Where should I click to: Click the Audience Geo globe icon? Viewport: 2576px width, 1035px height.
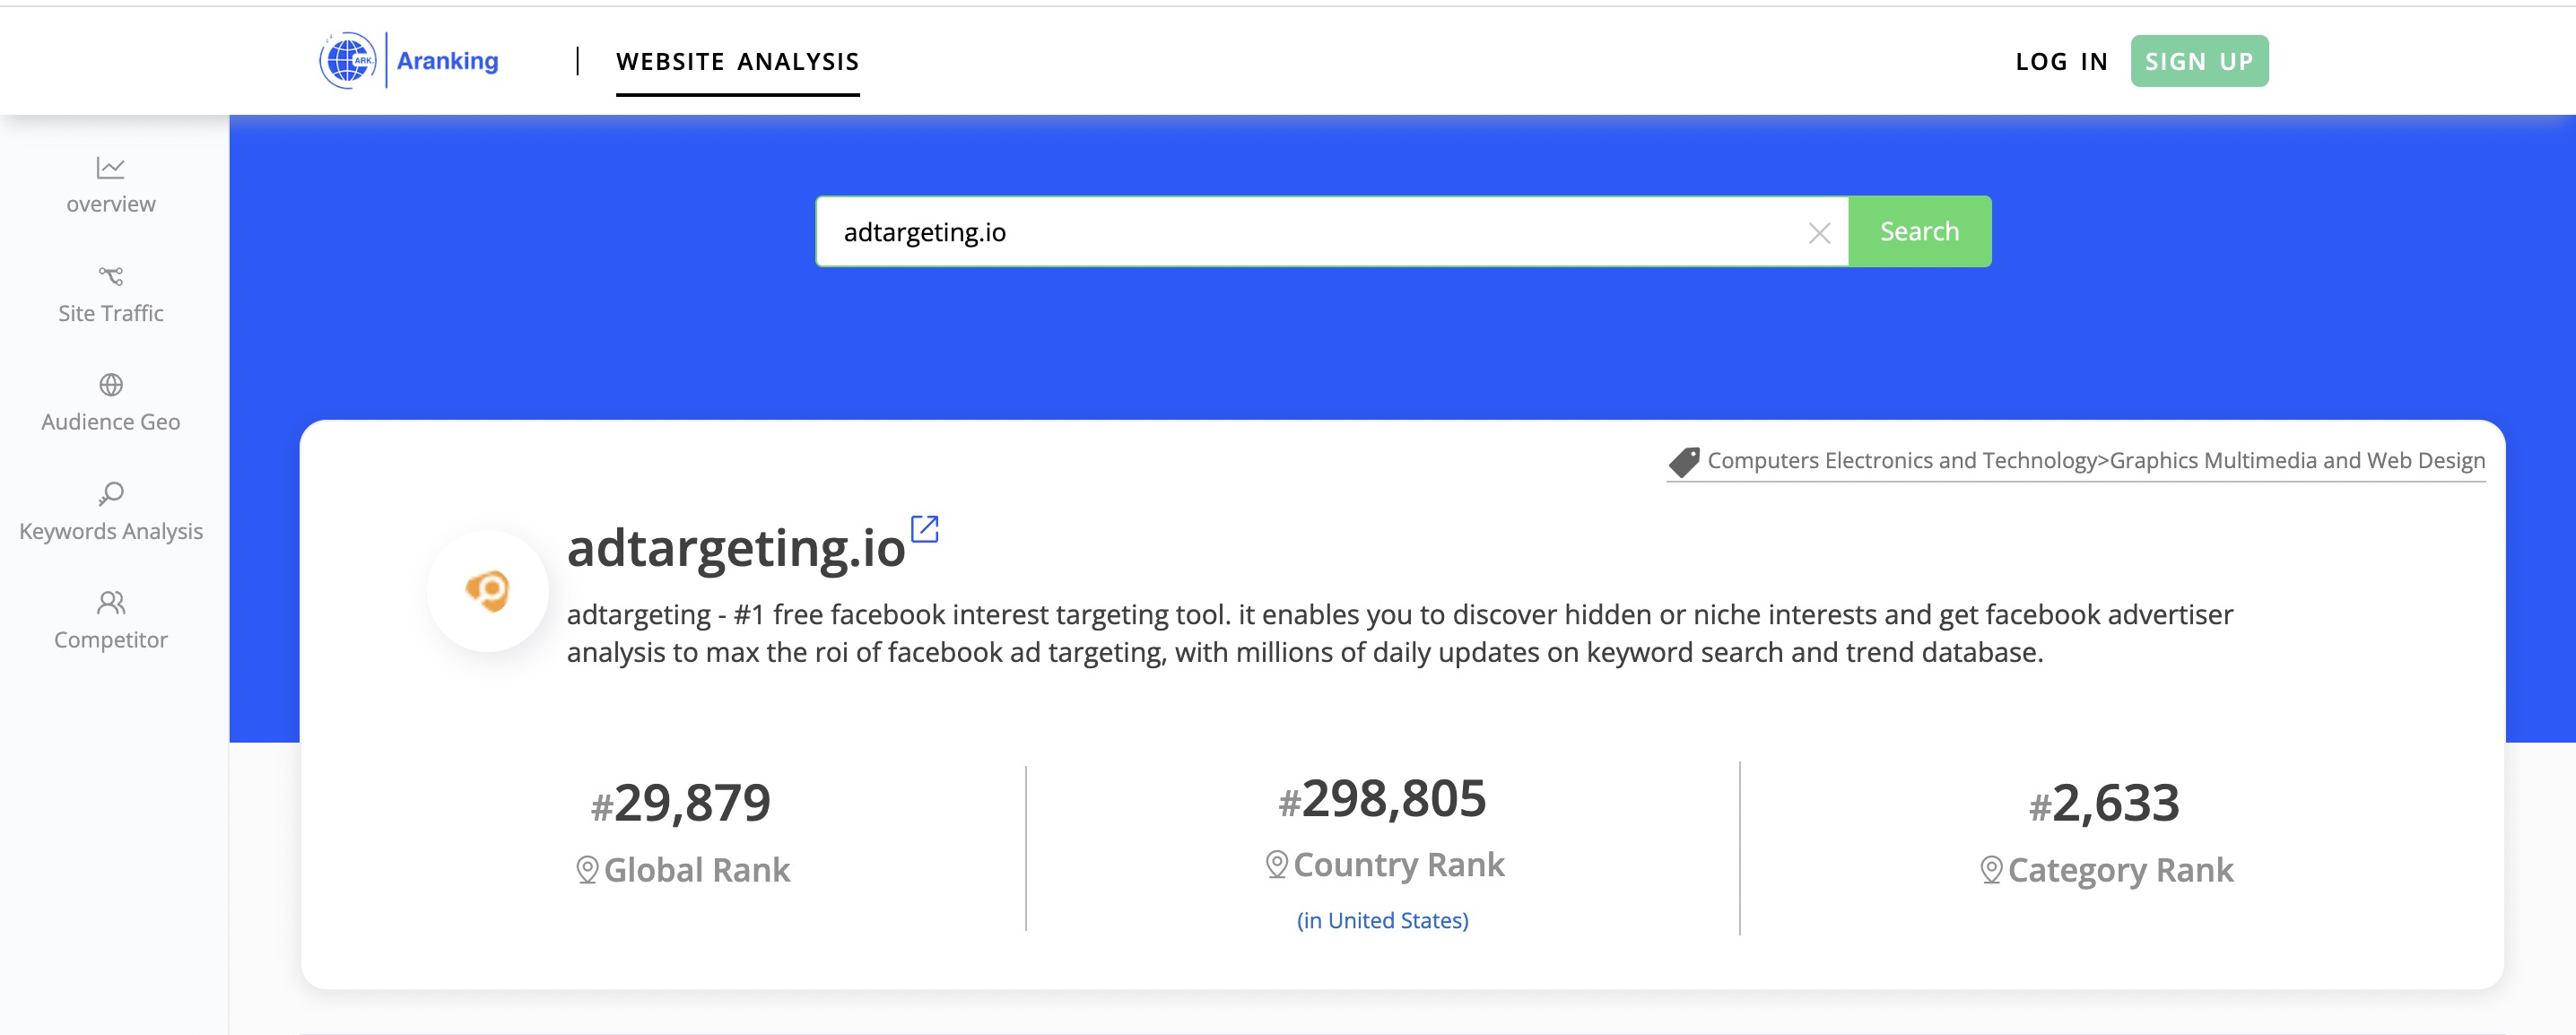click(x=110, y=384)
